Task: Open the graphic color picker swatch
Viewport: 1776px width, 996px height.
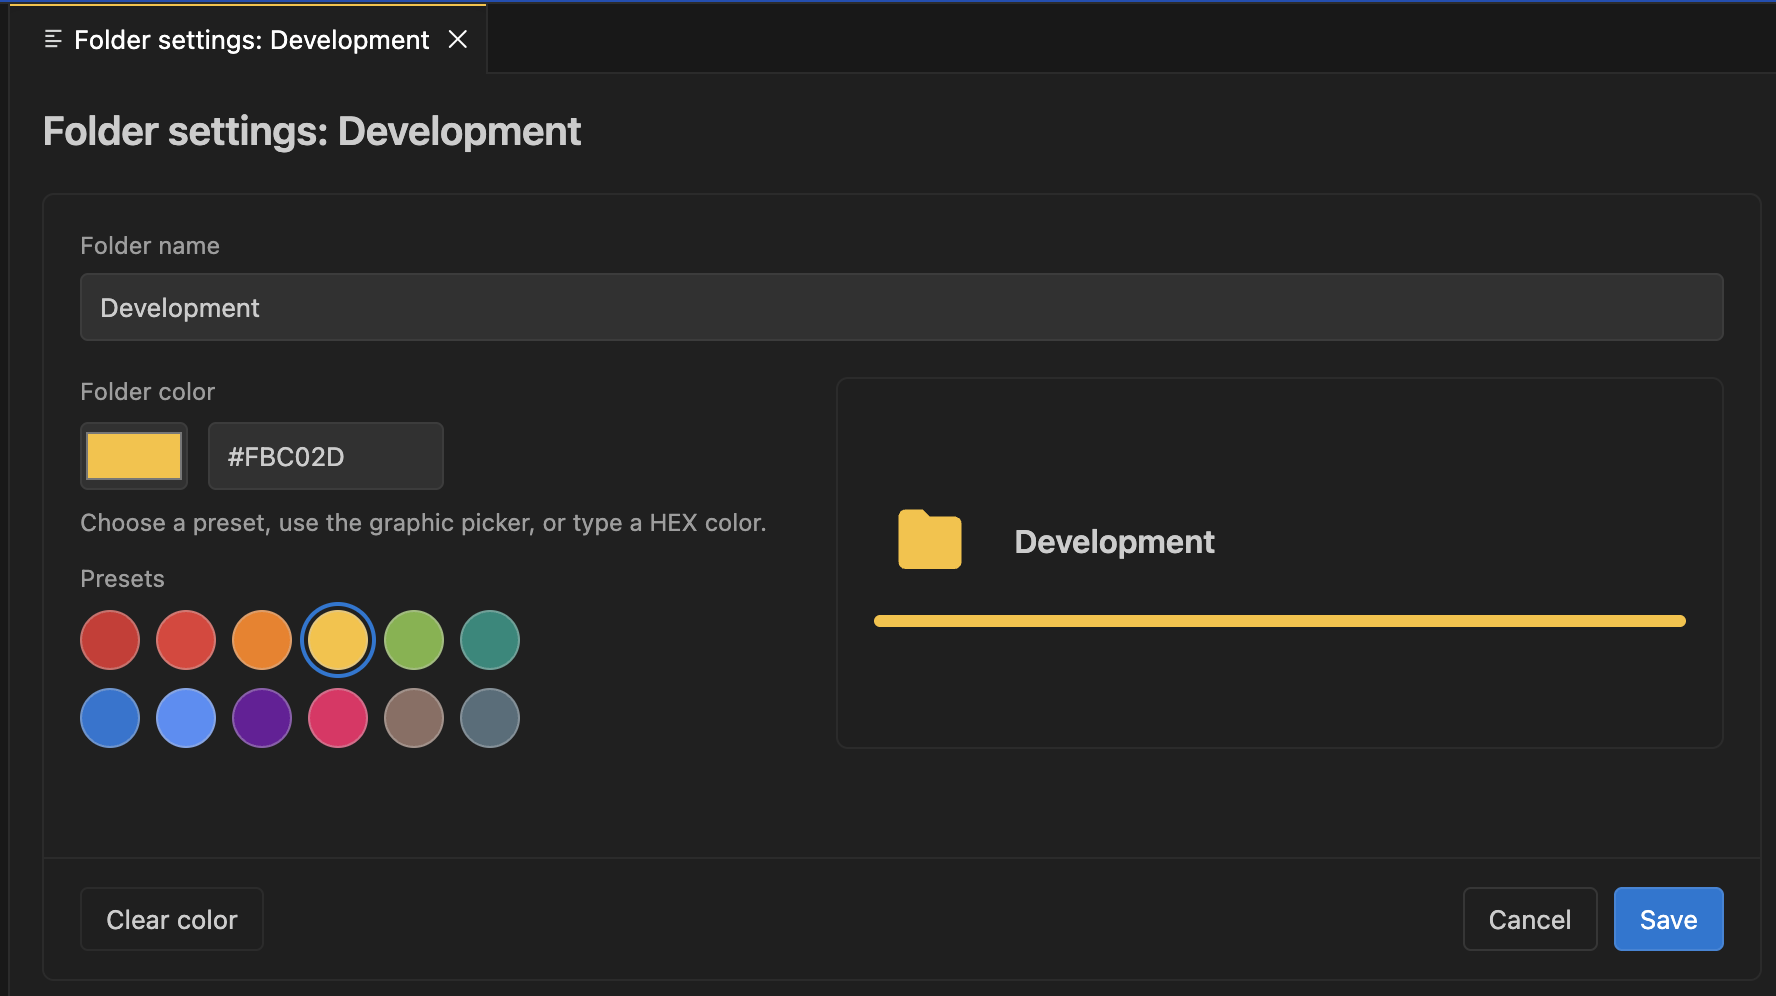Action: (x=134, y=456)
